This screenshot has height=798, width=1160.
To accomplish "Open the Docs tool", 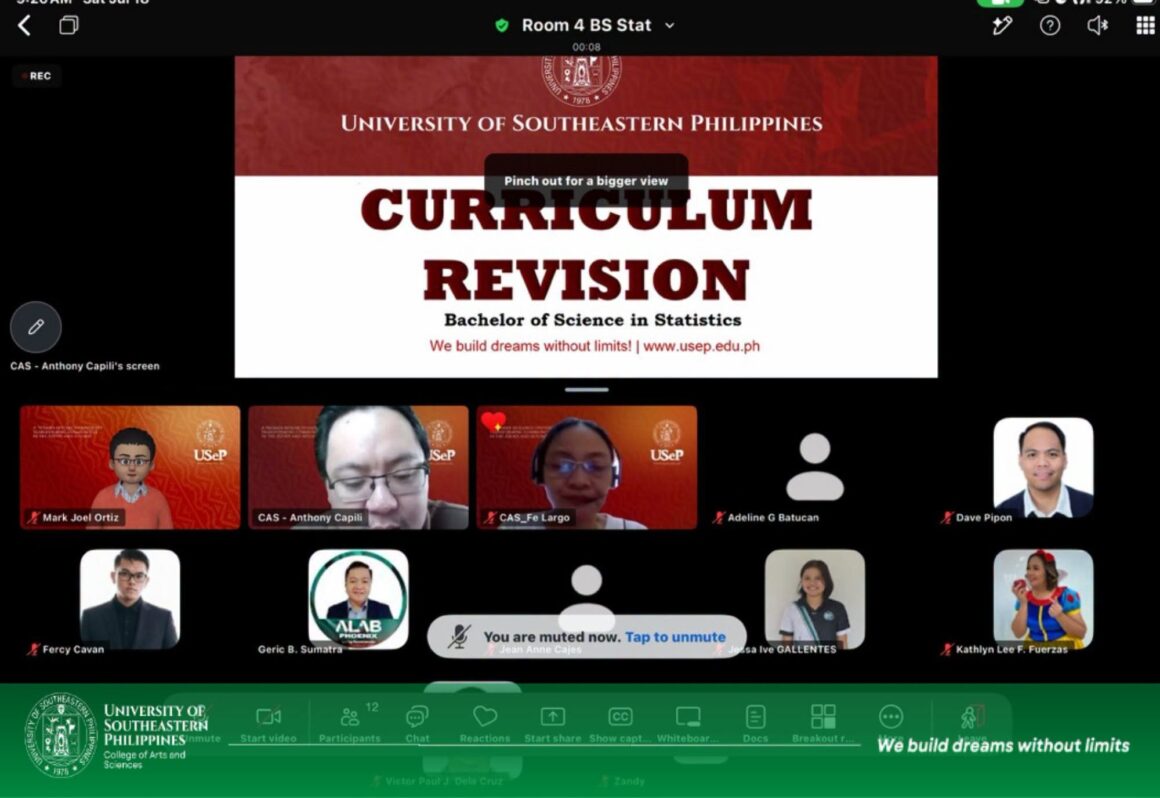I will point(755,724).
